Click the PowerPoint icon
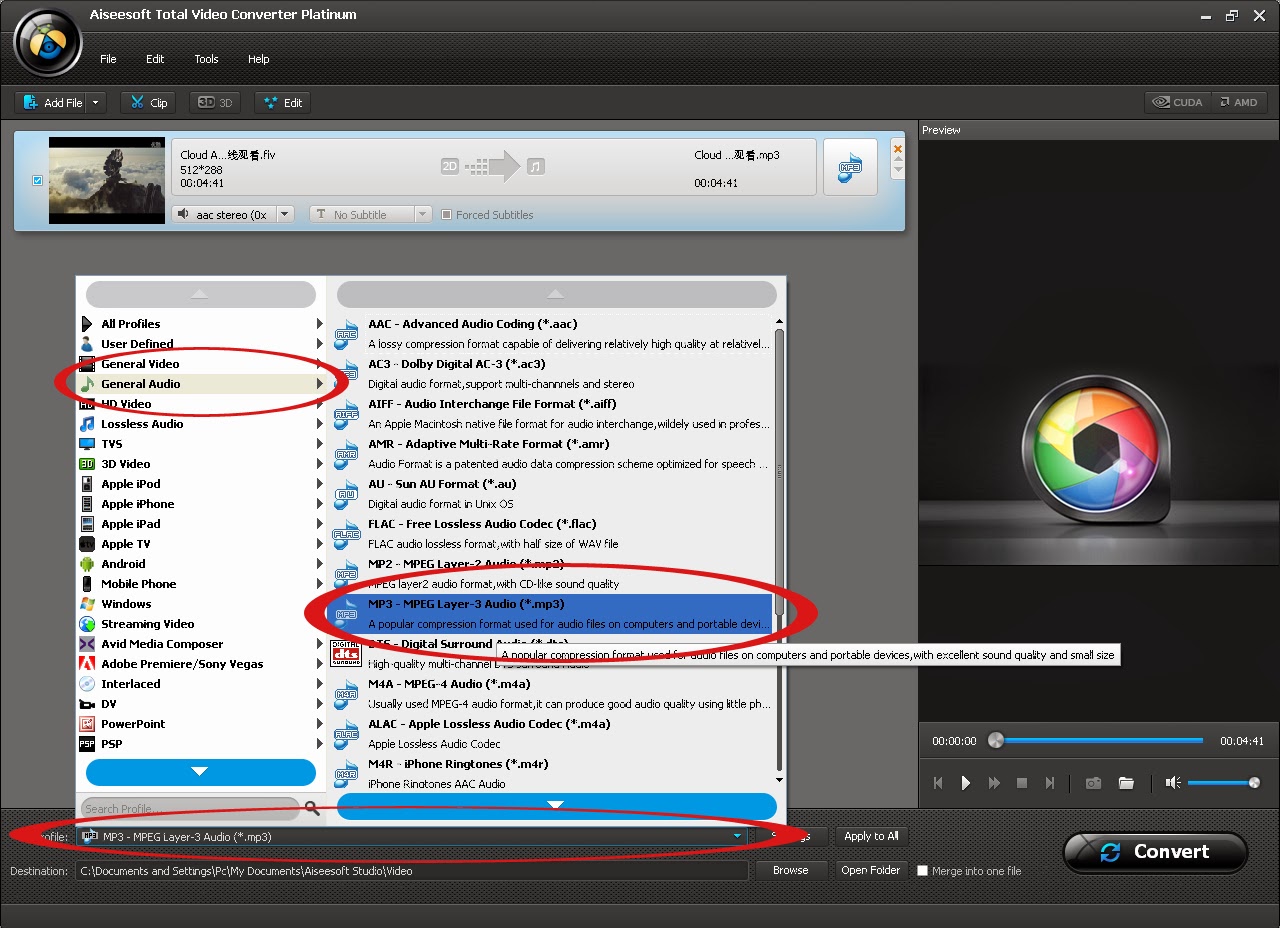 point(87,724)
